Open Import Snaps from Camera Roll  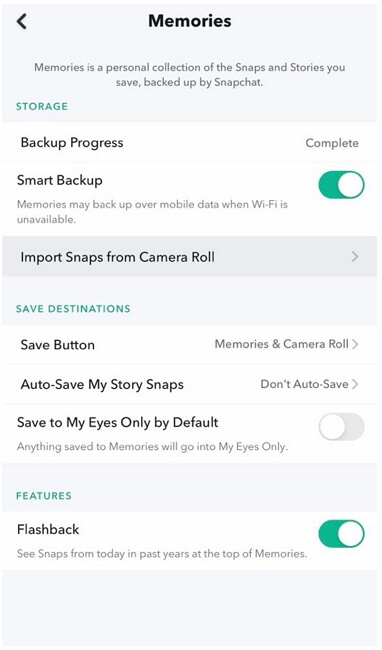[190, 257]
